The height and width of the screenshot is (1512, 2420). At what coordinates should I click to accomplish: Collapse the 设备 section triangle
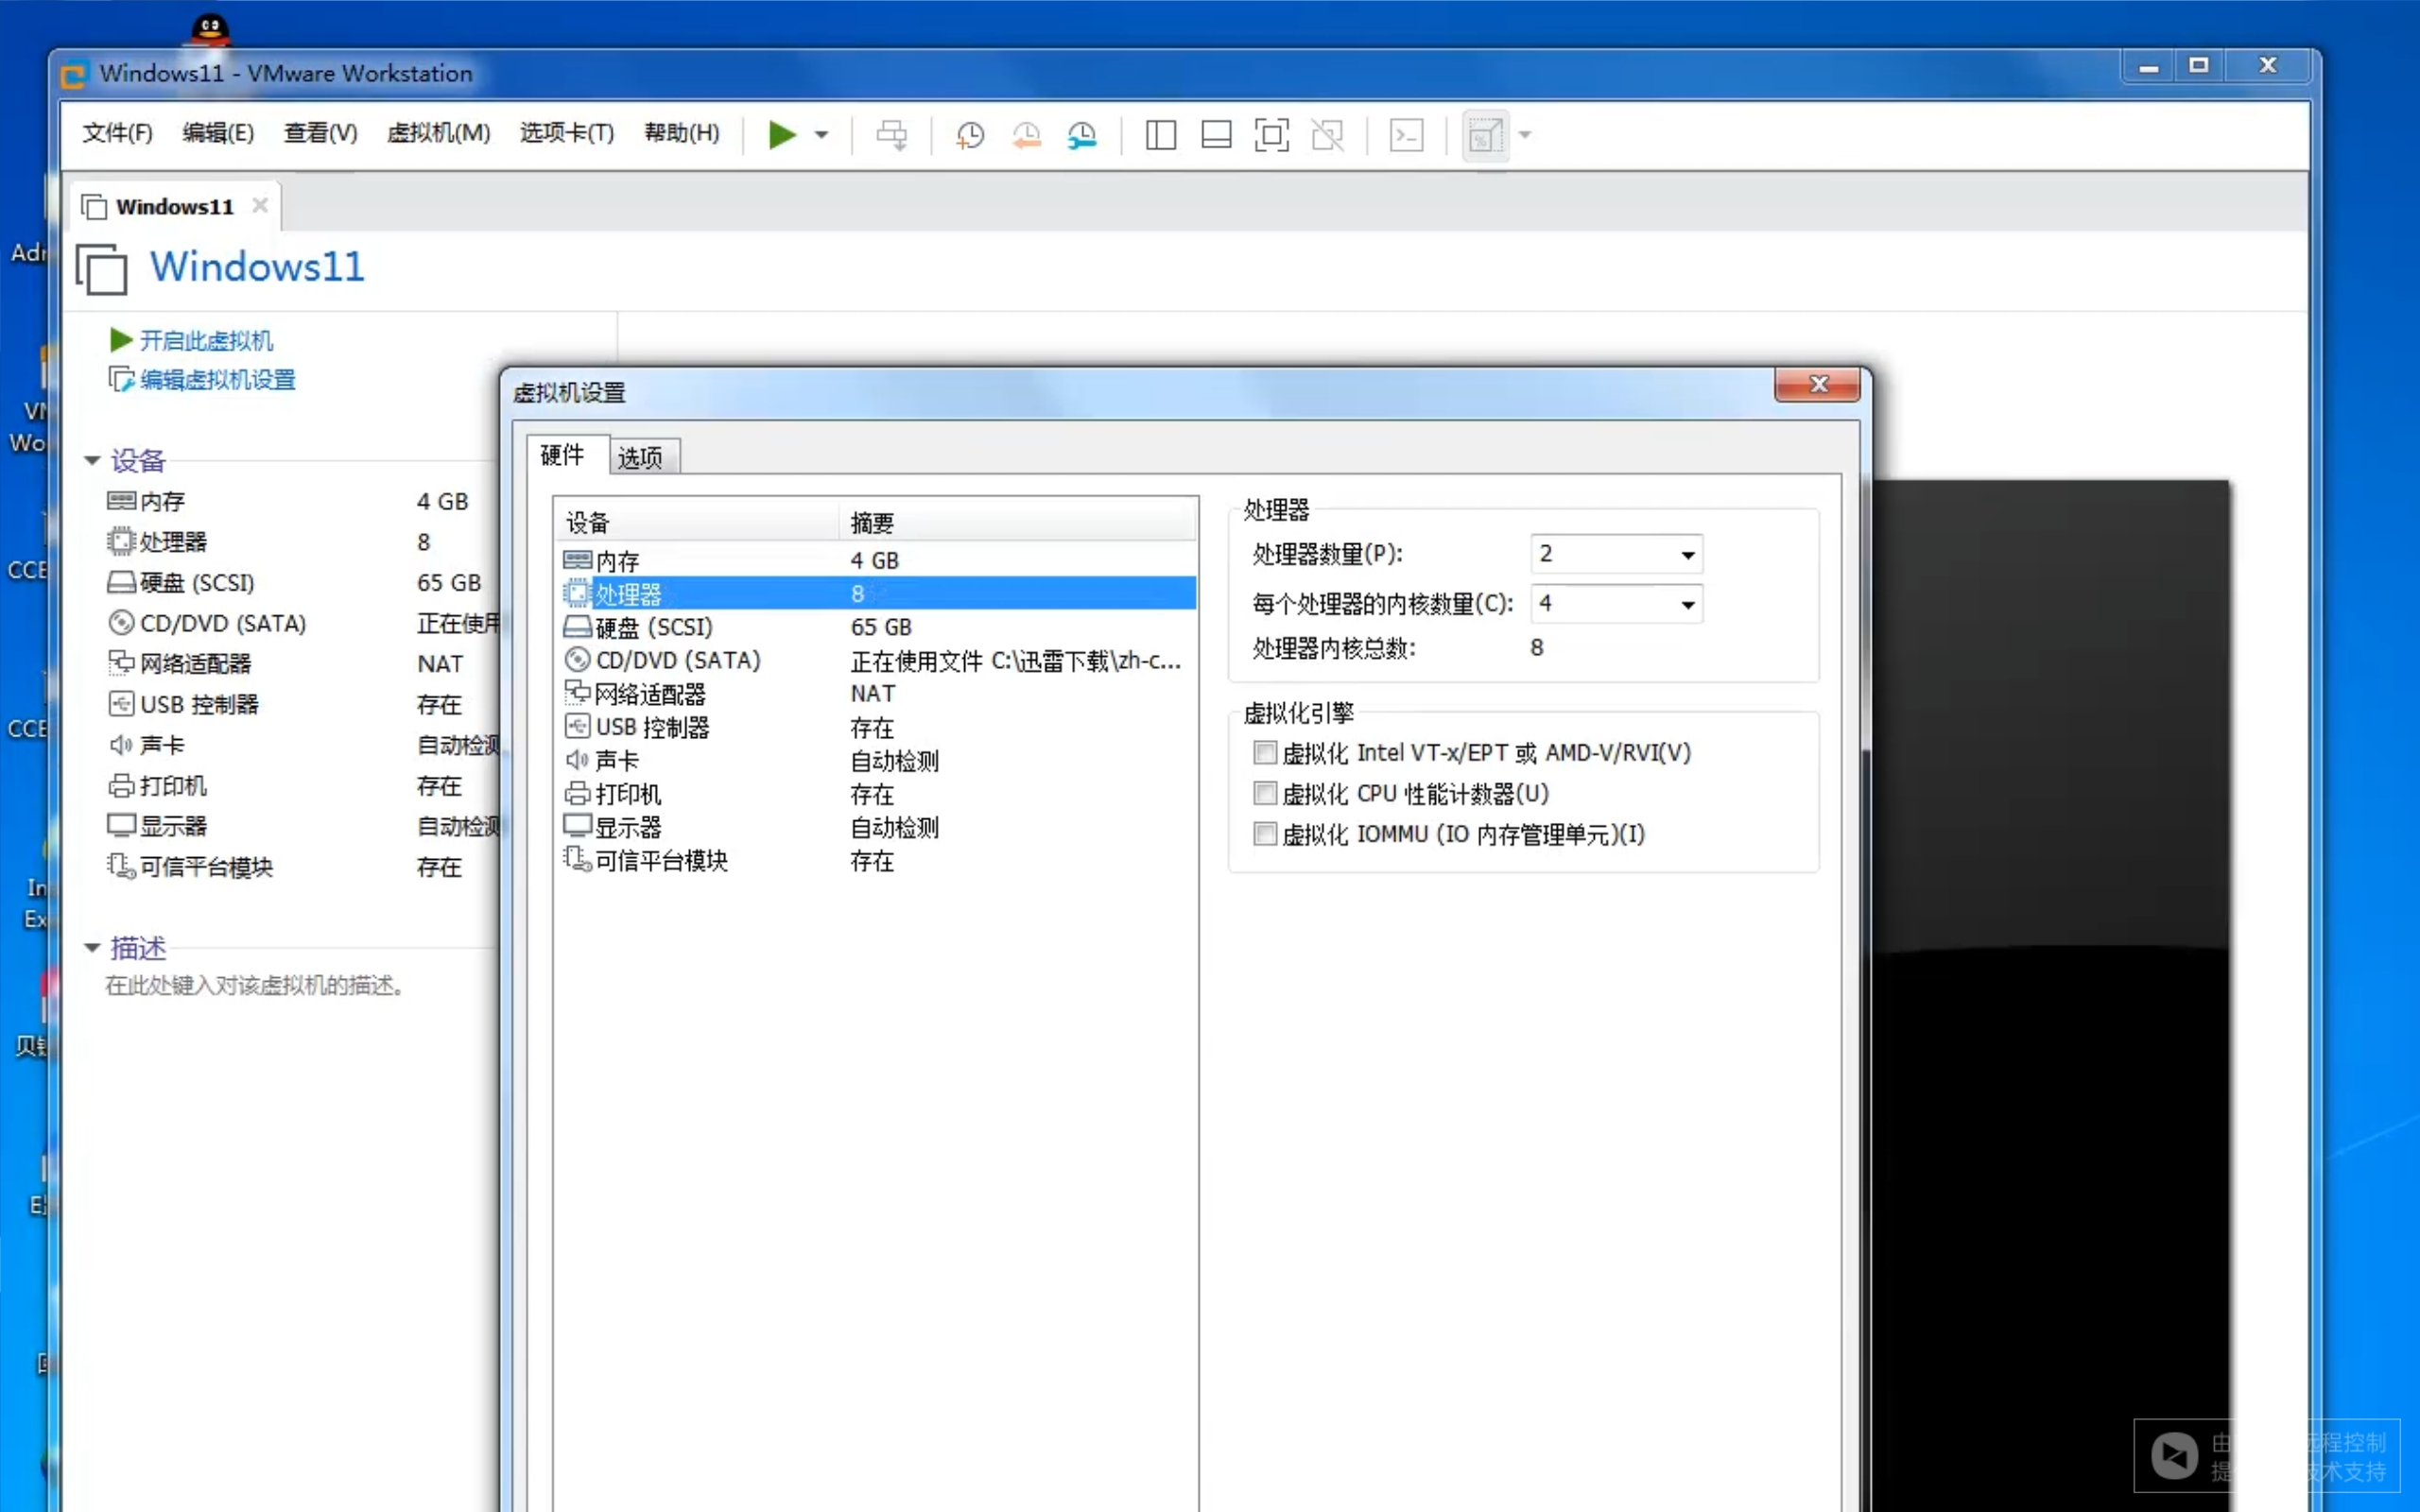coord(92,460)
